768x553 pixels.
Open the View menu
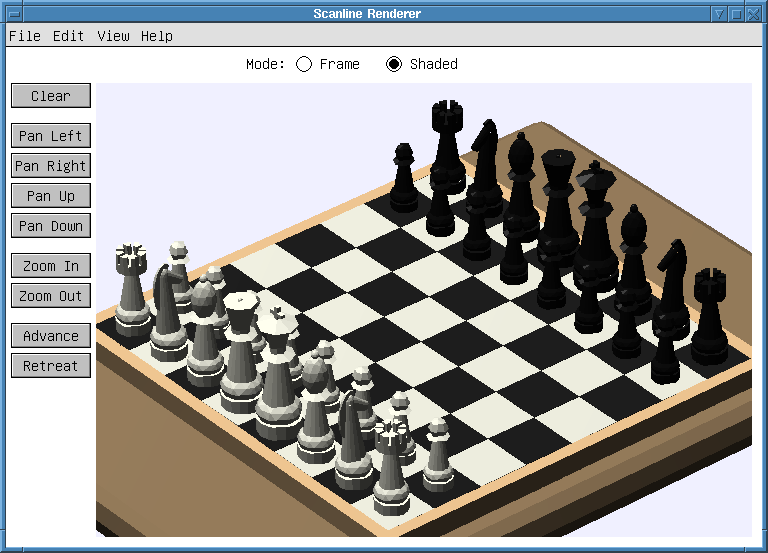113,36
